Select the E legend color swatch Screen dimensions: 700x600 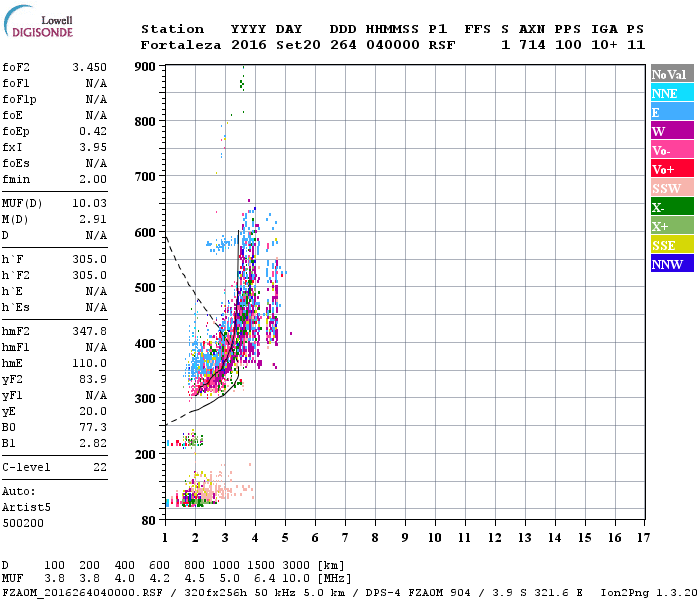(x=672, y=112)
